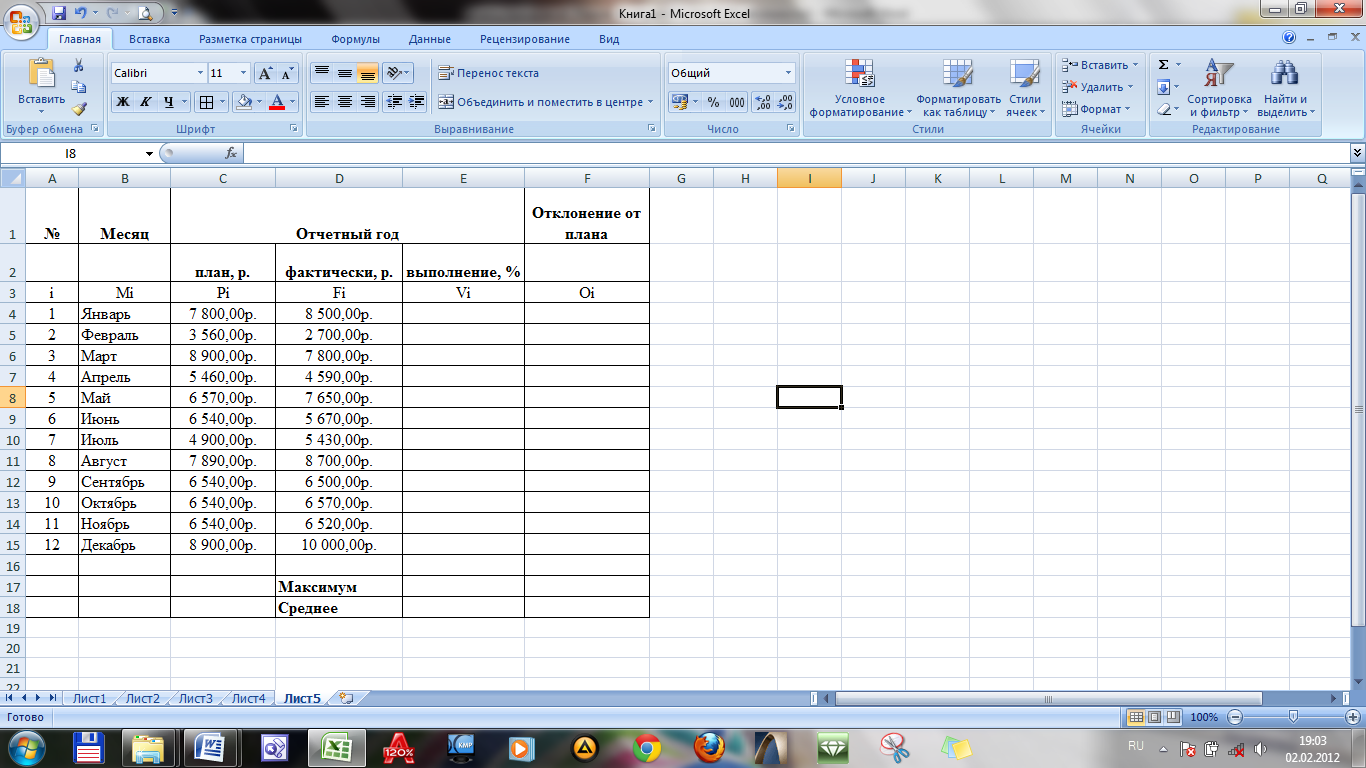The width and height of the screenshot is (1366, 768).
Task: Toggle middle vertical alignment
Action: (x=344, y=73)
